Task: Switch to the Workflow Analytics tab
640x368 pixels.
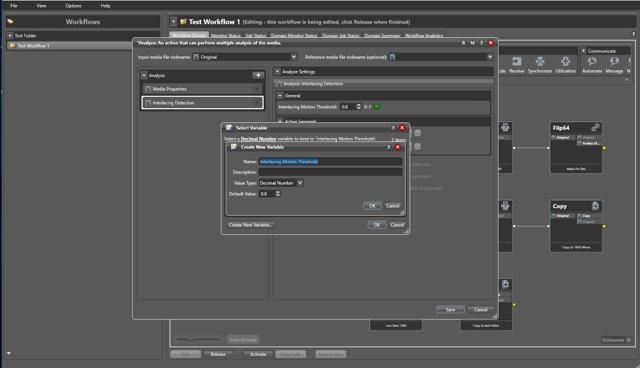Action: pyautogui.click(x=424, y=35)
